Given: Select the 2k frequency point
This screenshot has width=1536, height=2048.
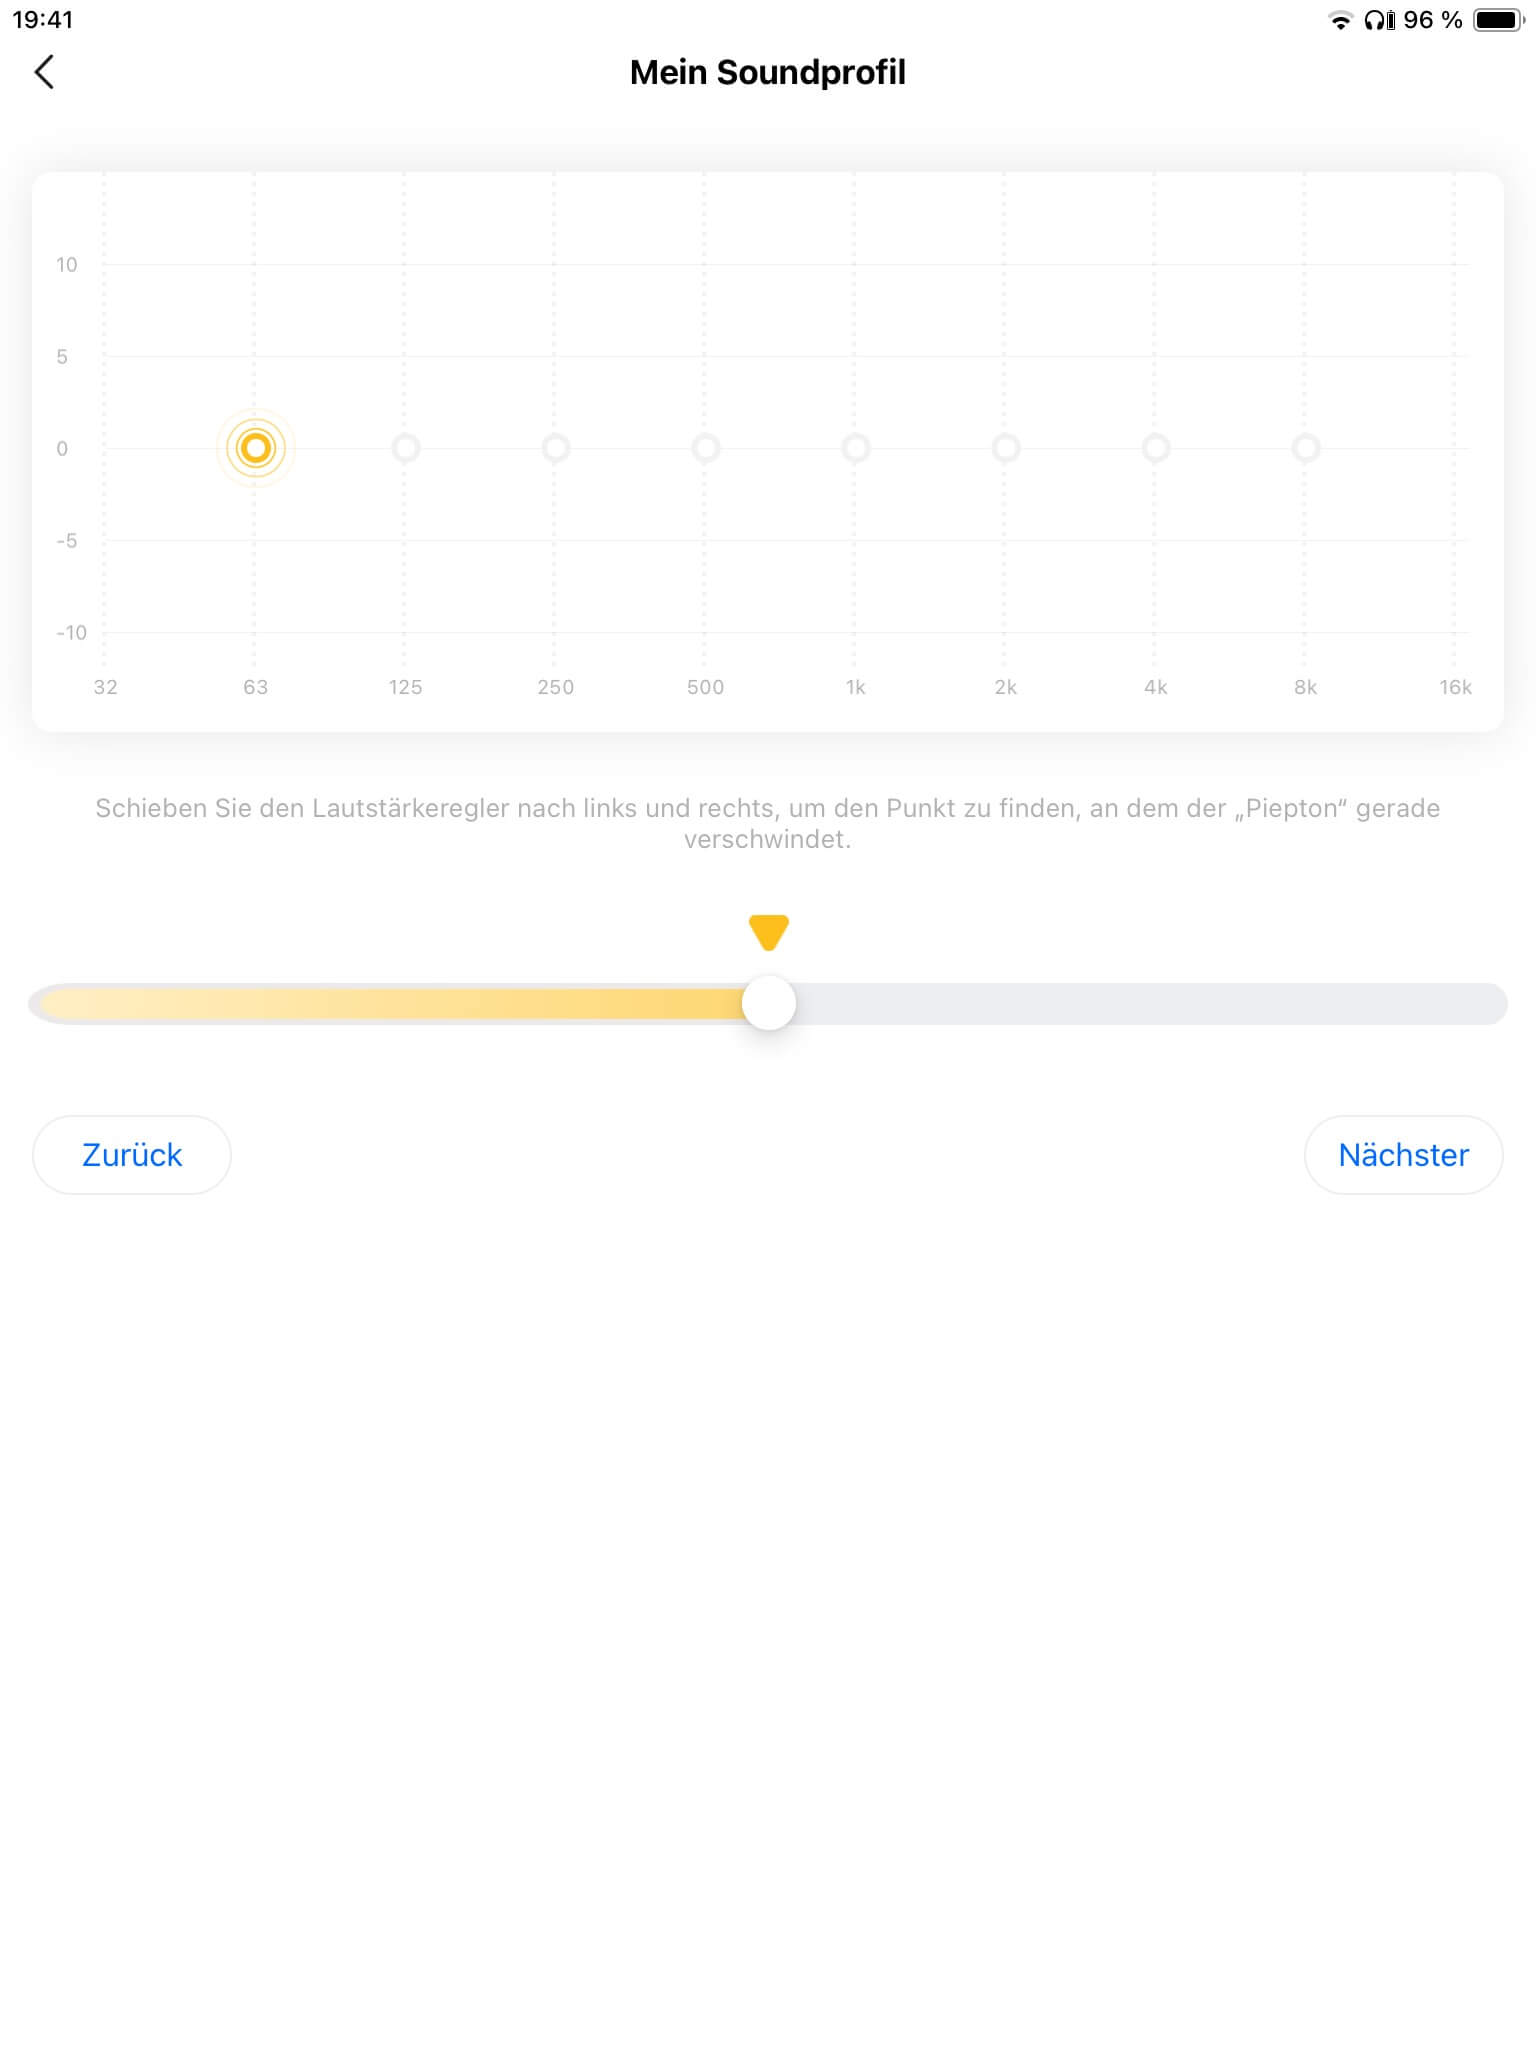Looking at the screenshot, I should click(1006, 448).
